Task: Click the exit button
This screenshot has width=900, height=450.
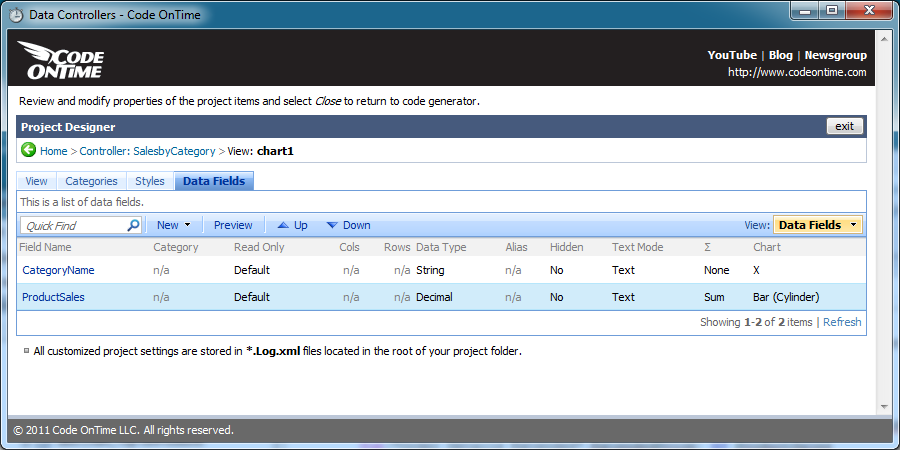Action: [x=844, y=126]
